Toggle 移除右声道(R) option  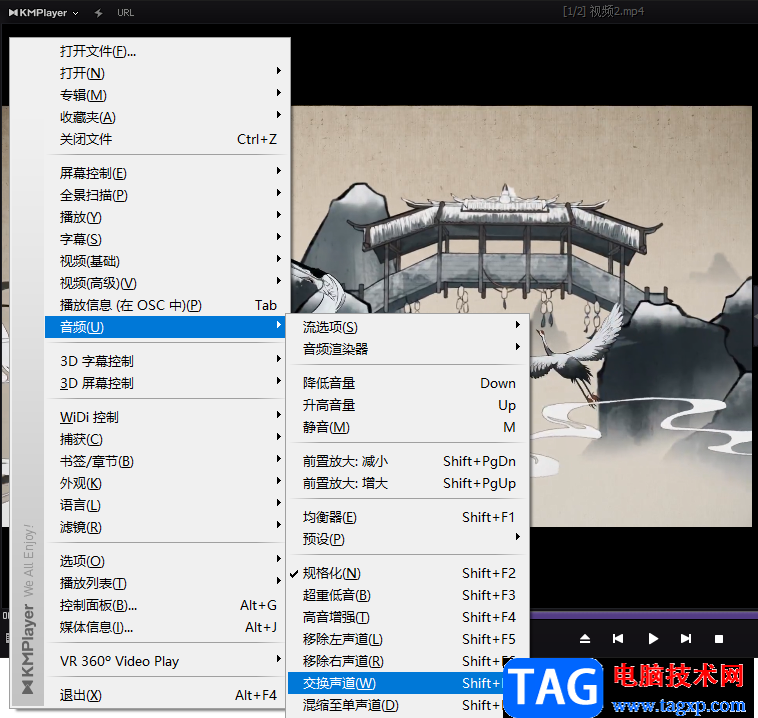[x=409, y=661]
